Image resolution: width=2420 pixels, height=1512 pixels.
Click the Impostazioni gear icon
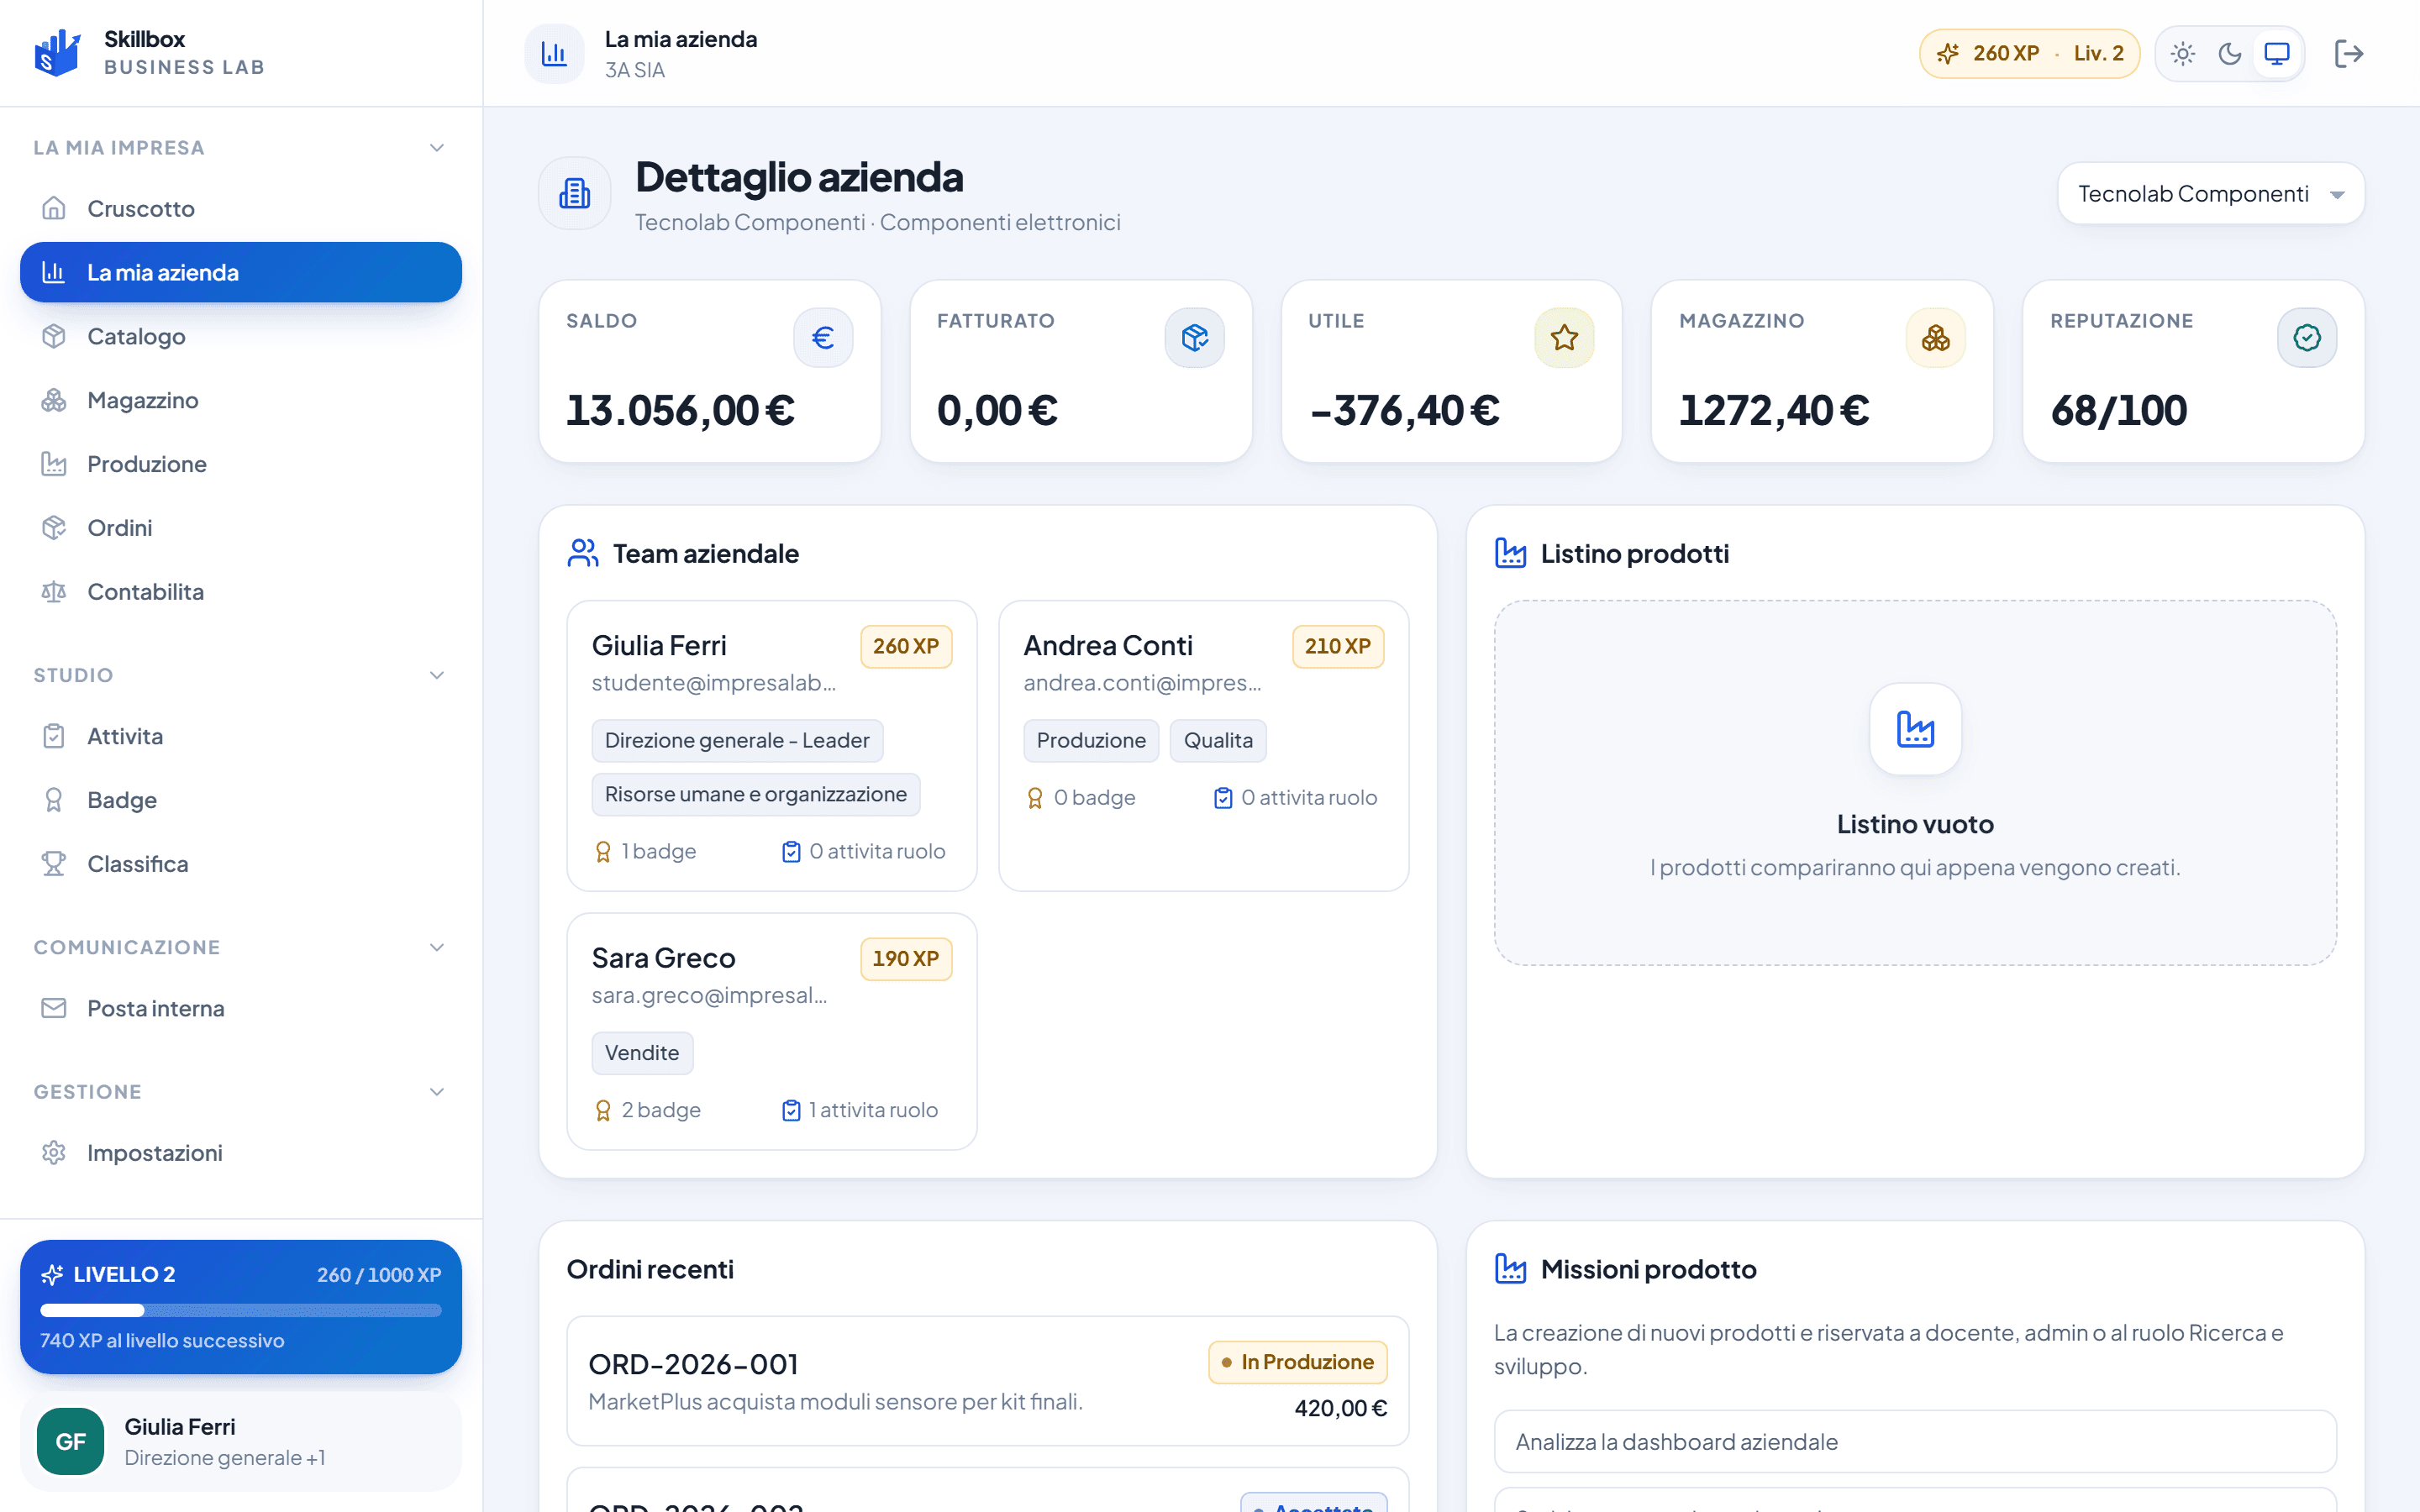point(54,1153)
